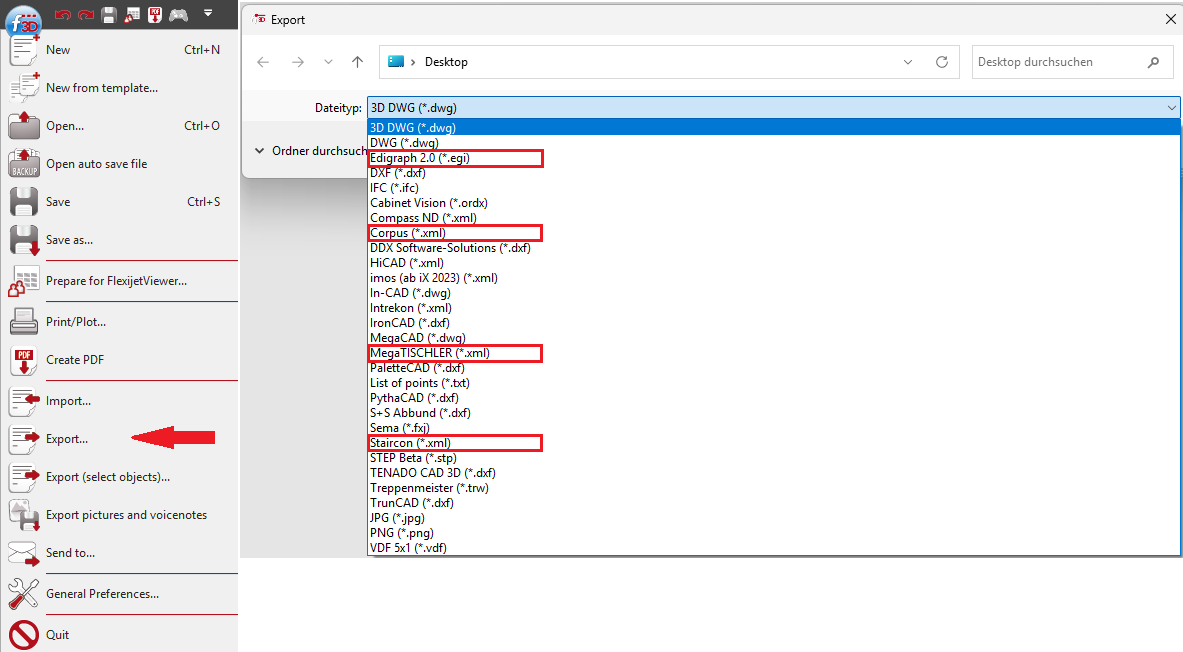The height and width of the screenshot is (652, 1183).
Task: Open General Preferences from the menu
Action: (102, 594)
